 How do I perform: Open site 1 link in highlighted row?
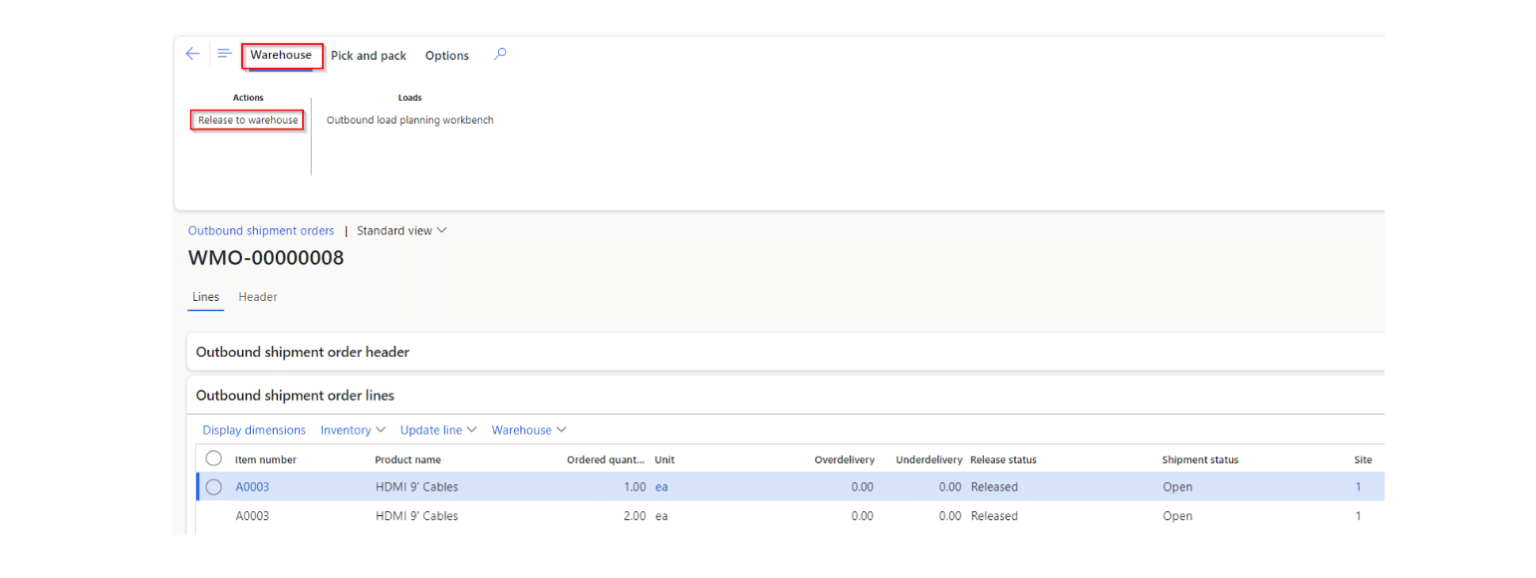click(1358, 487)
